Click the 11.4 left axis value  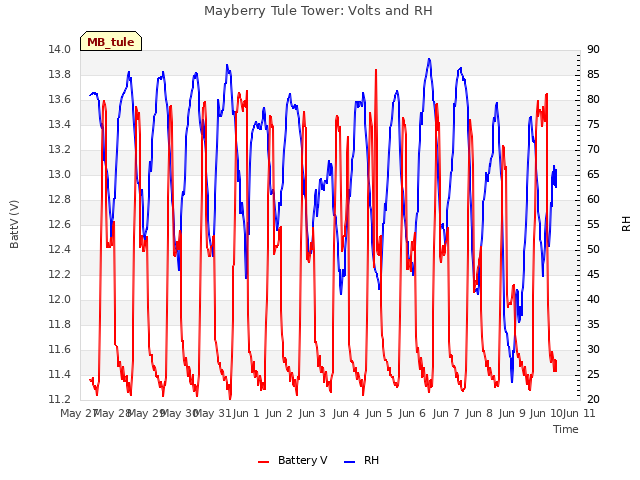click(60, 374)
